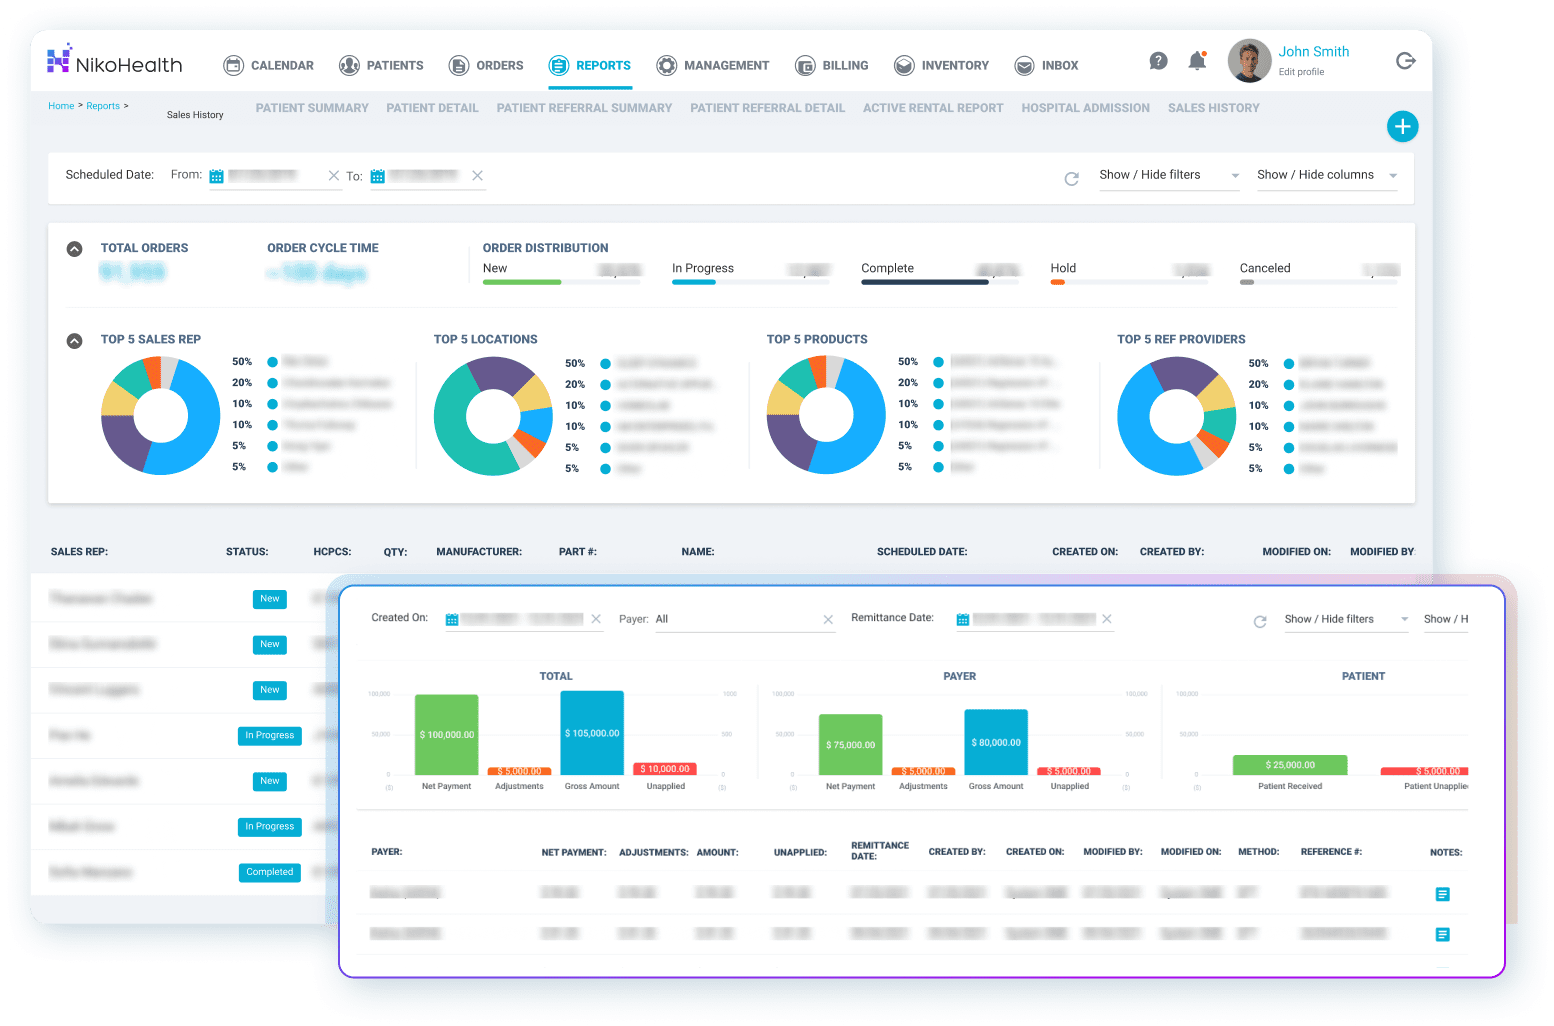Refresh the sales history filters
The width and height of the screenshot is (1554, 1026).
(x=1071, y=179)
